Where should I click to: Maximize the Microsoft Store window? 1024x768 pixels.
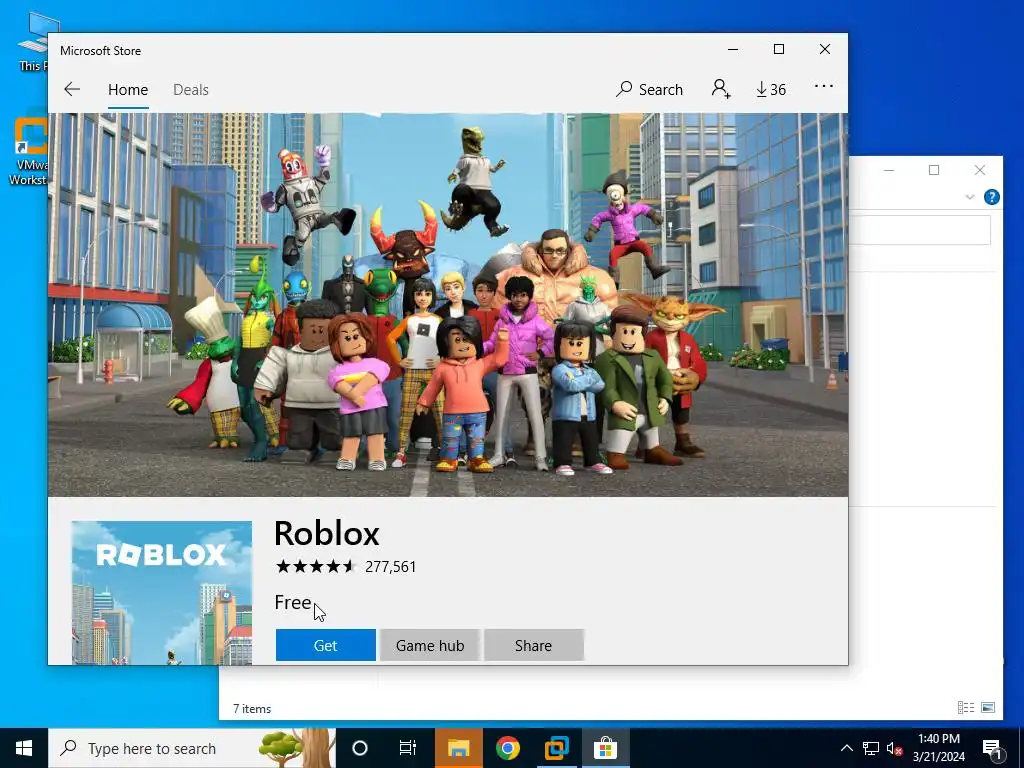pos(778,50)
